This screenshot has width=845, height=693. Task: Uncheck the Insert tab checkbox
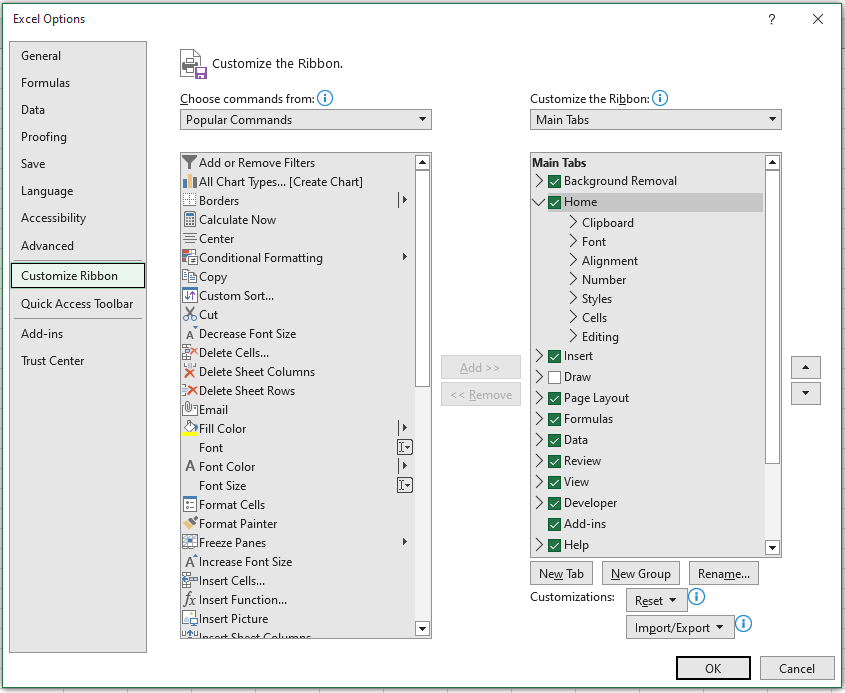click(x=554, y=357)
